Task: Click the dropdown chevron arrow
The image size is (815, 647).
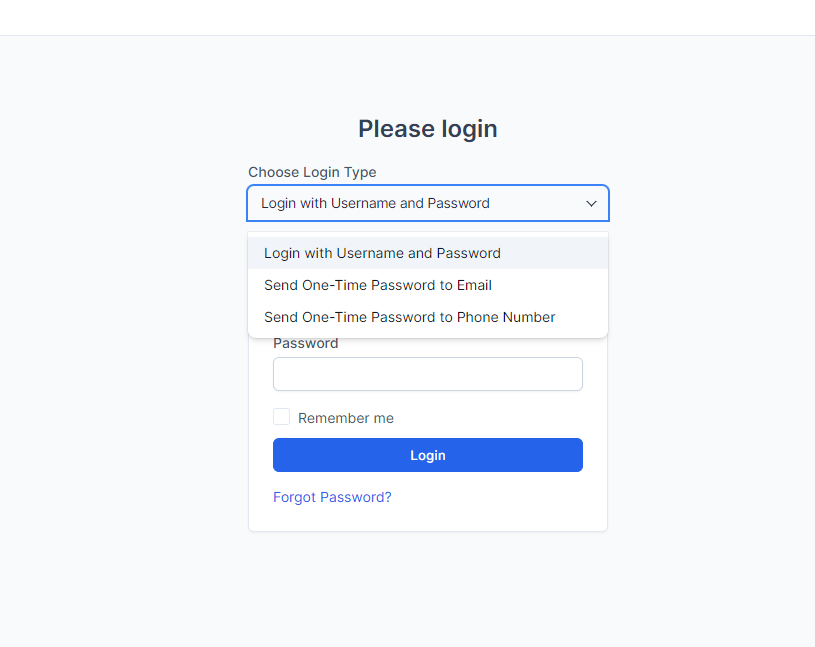Action: (591, 203)
